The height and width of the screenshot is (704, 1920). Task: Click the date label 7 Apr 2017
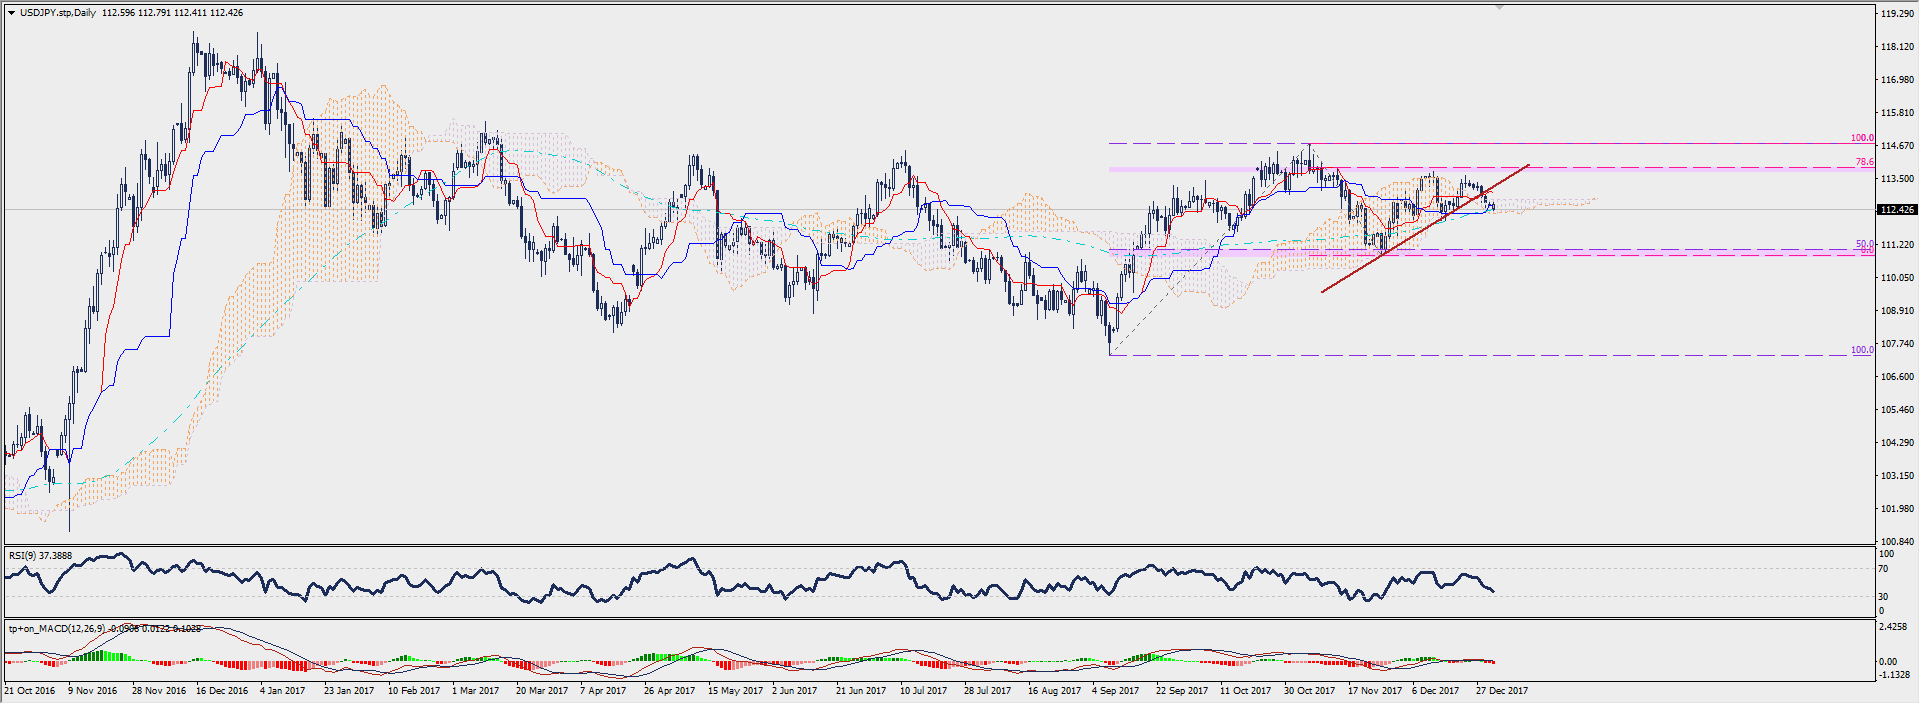603,691
